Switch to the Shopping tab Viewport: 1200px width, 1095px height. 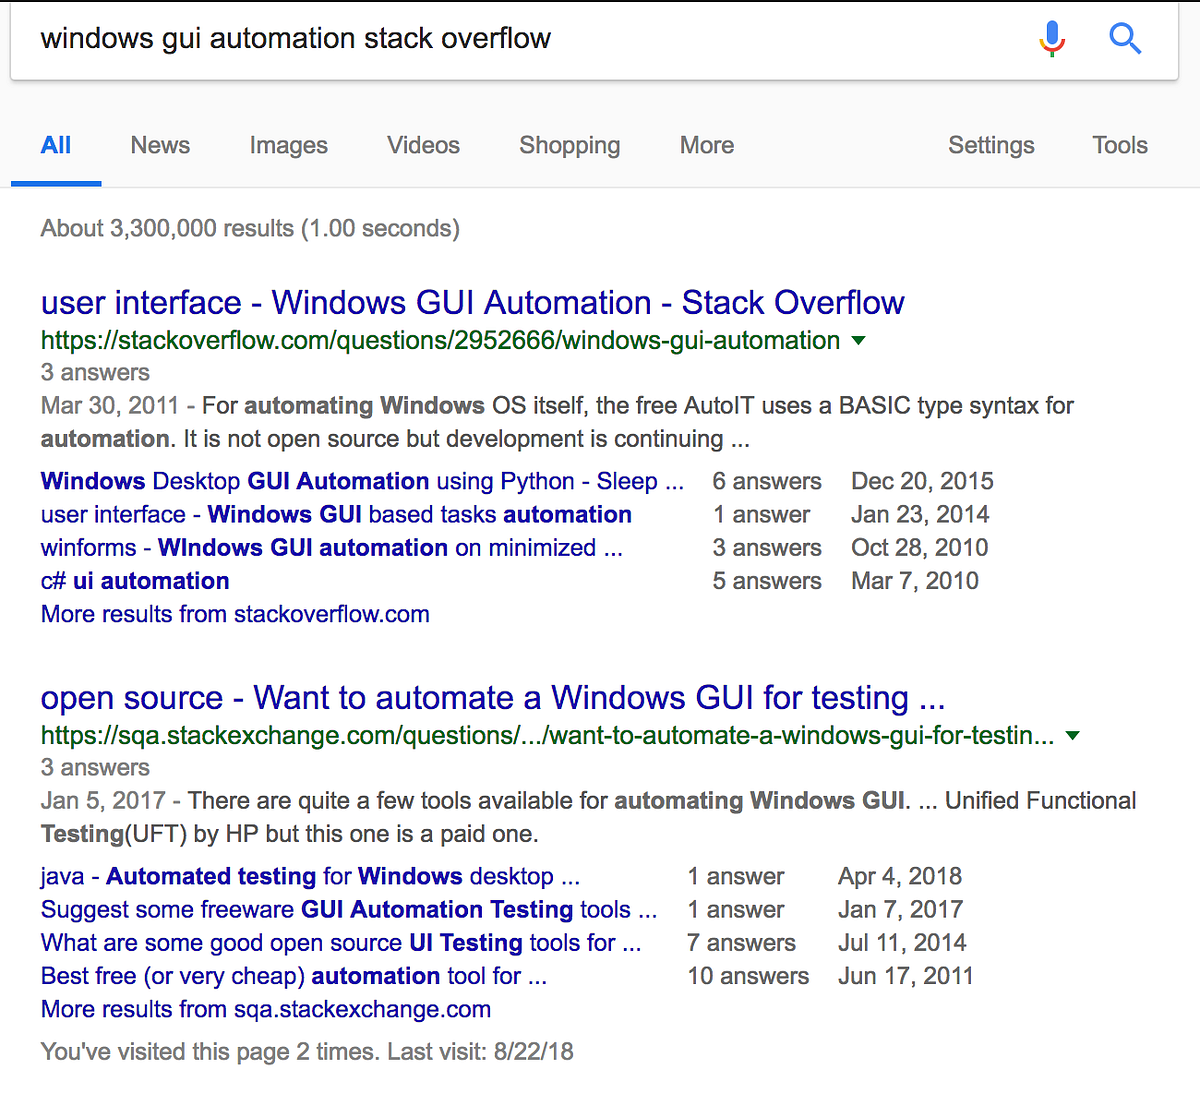pos(569,145)
